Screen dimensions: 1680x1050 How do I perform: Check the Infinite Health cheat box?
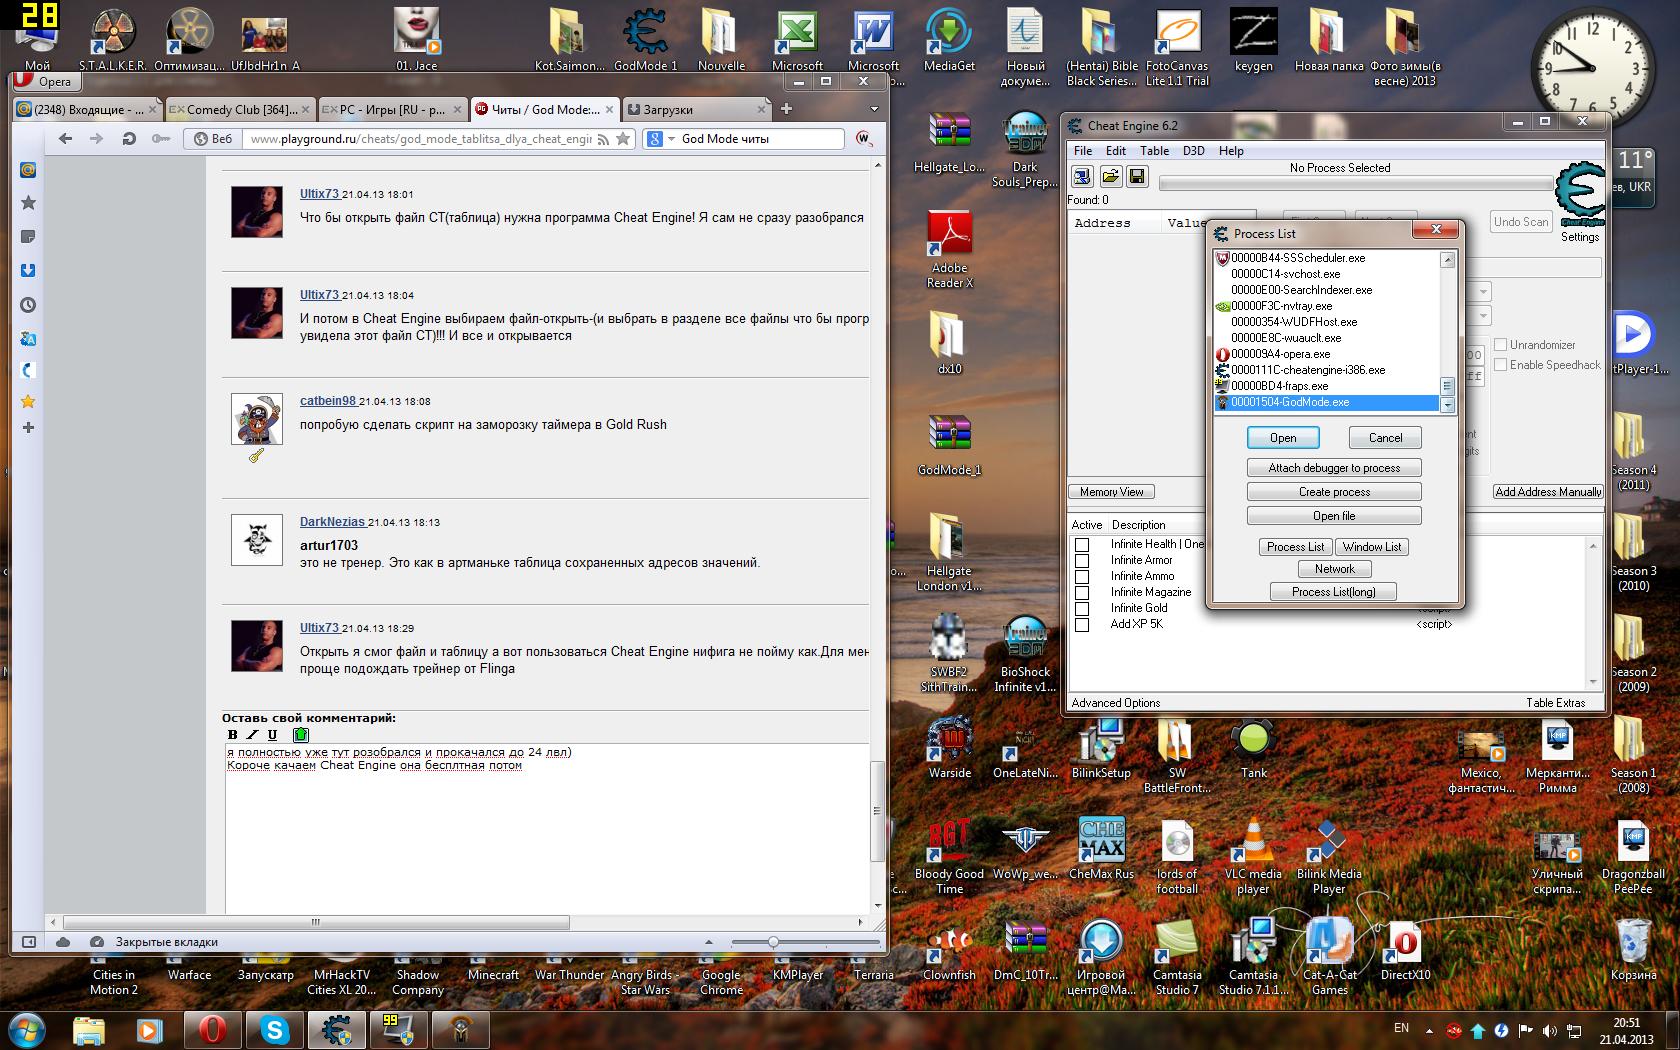pos(1082,545)
